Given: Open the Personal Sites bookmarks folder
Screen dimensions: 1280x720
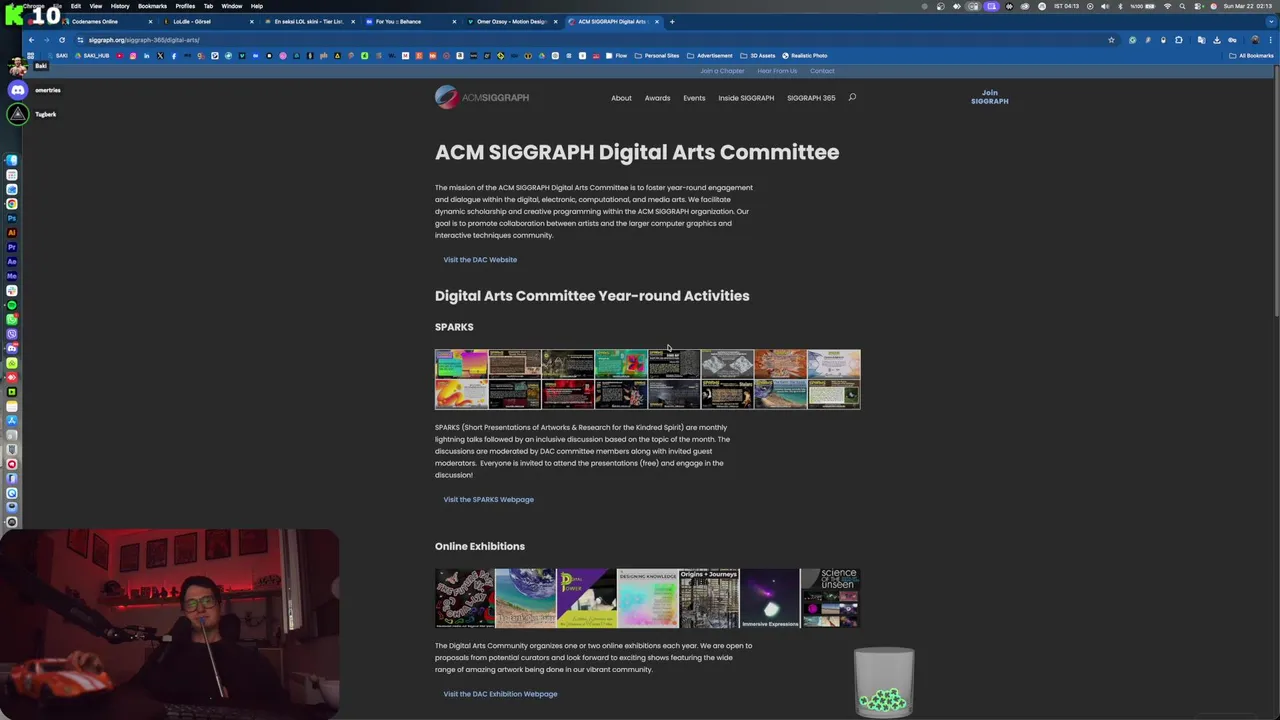Looking at the screenshot, I should 657,55.
